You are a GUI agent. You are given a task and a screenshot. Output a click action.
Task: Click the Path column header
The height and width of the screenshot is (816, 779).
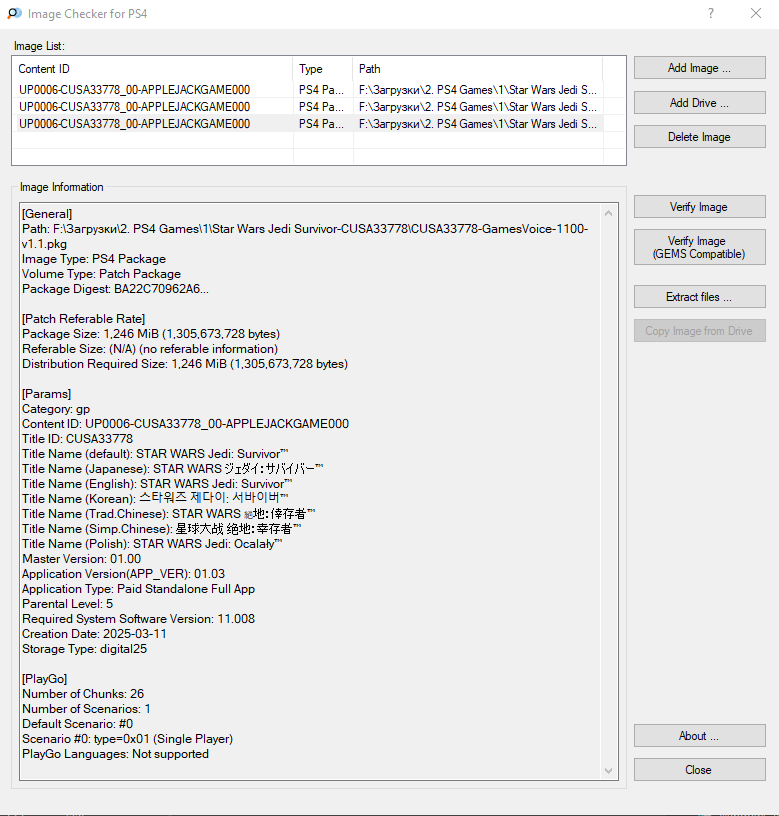coord(477,69)
